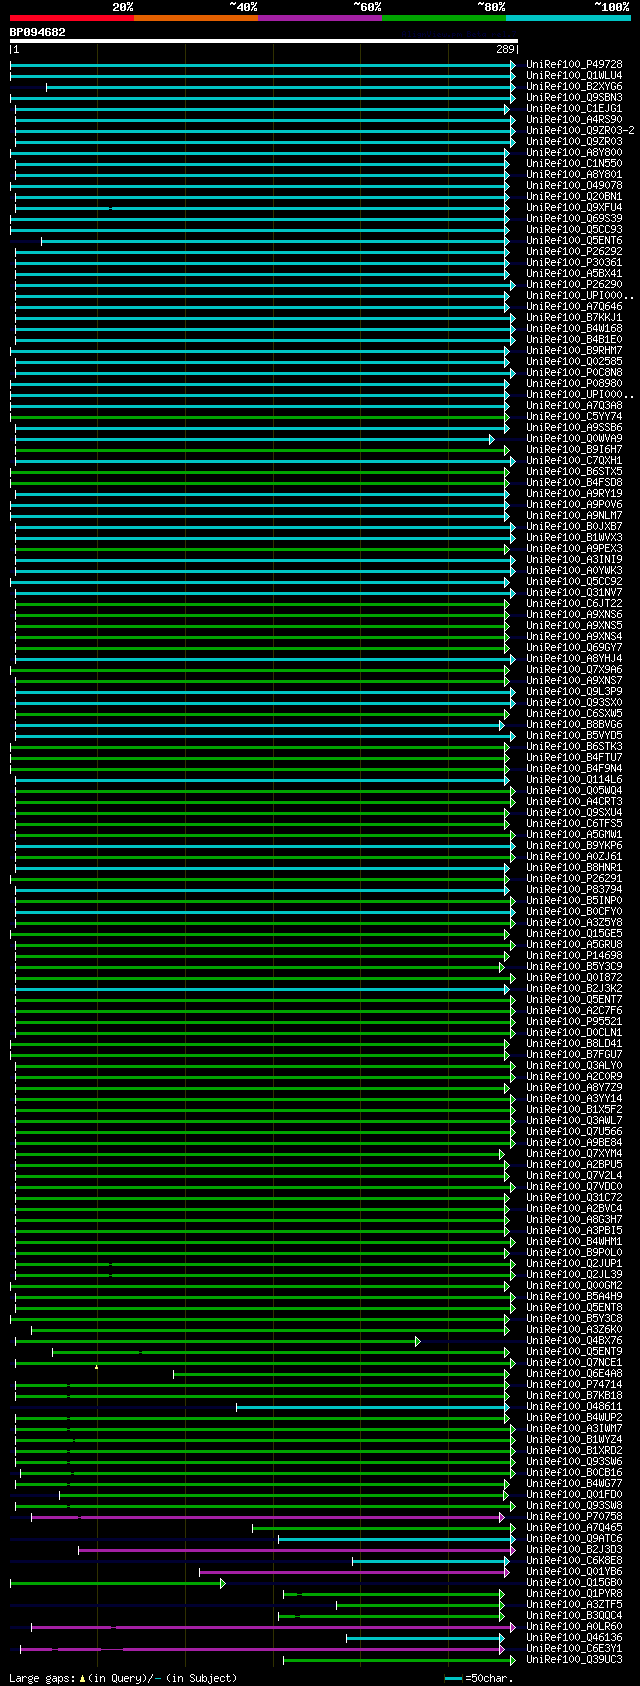Screen dimensions: 640x1686
Task: Select label UniRef100_C7QXH1
Action: tap(574, 460)
